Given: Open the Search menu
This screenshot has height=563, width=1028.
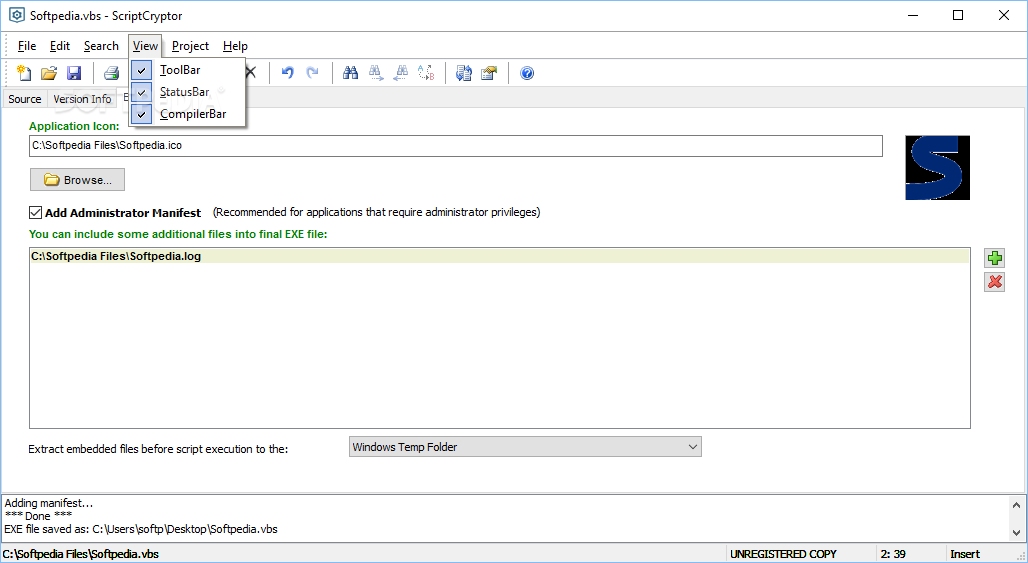Looking at the screenshot, I should pos(101,46).
